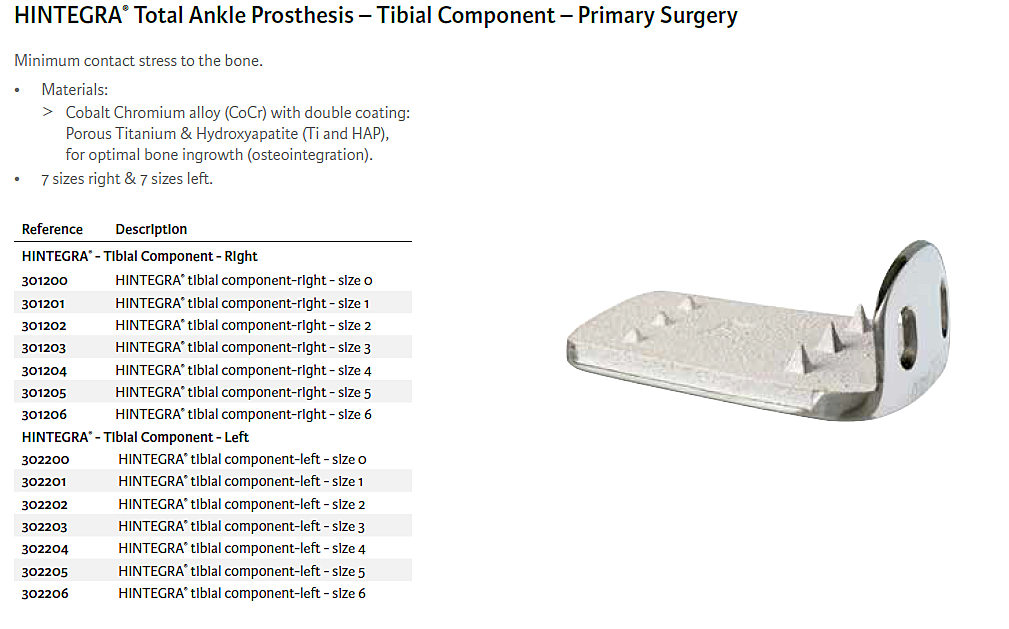
Task: Select reference number 302200
Action: (x=45, y=460)
